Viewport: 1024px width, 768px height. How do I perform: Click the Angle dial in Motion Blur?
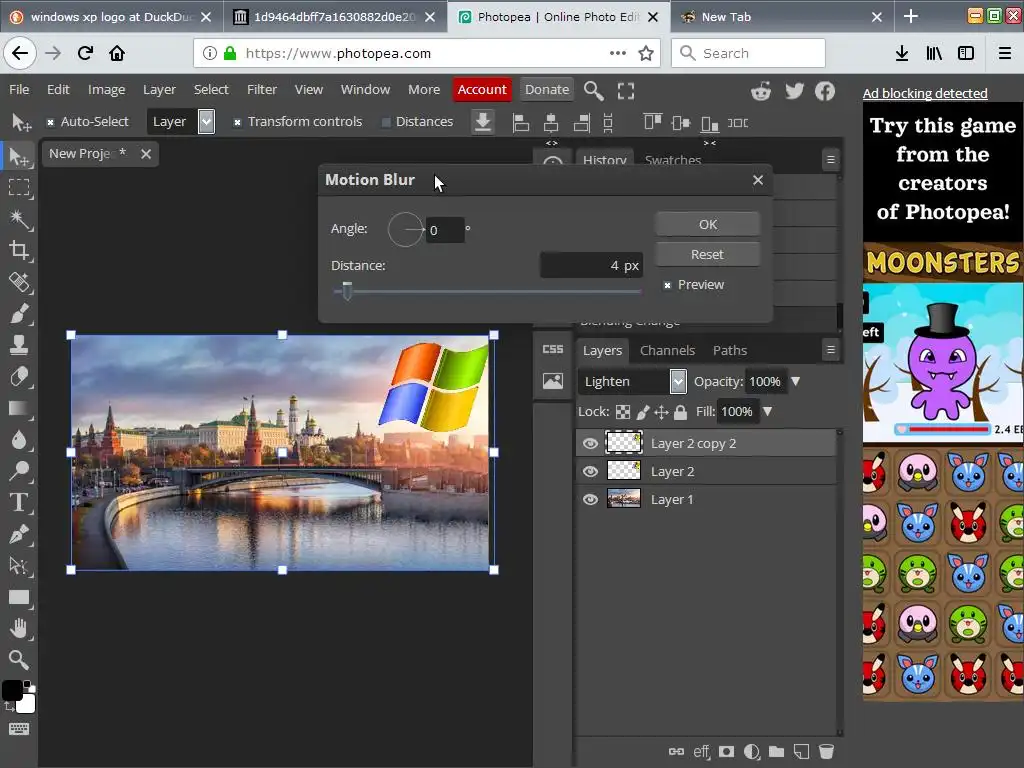406,229
